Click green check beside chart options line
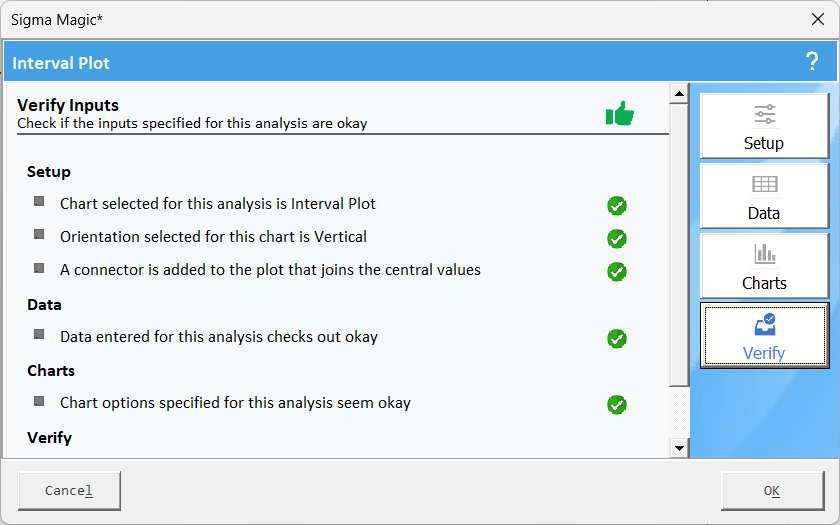 pyautogui.click(x=617, y=404)
